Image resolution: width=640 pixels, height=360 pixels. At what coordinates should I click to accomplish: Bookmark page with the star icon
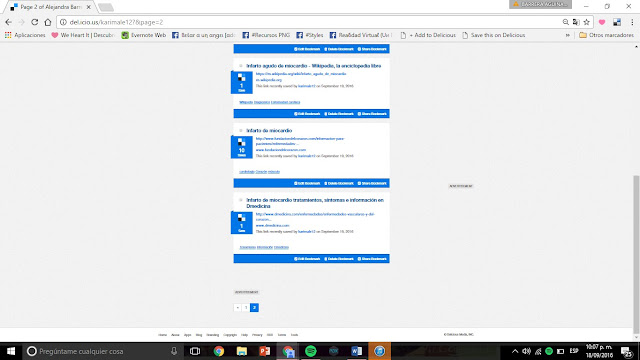[x=587, y=22]
